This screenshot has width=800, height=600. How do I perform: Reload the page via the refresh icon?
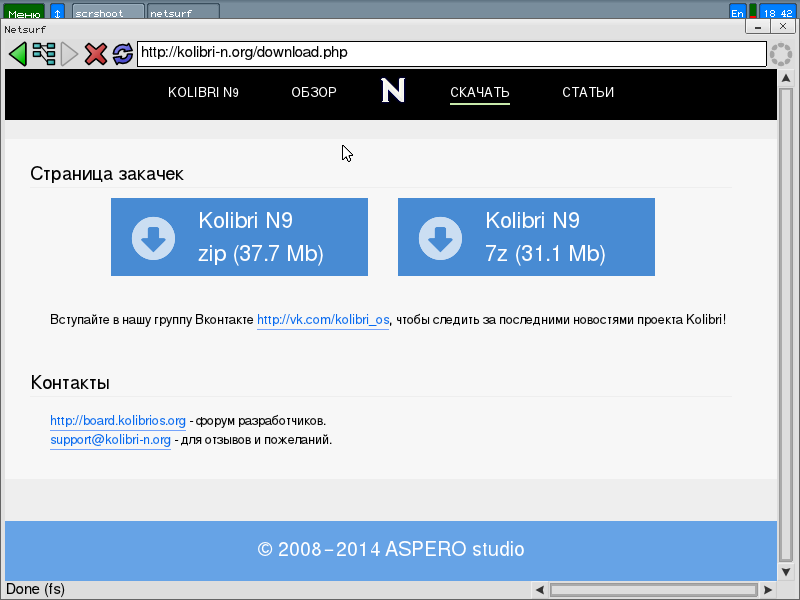pyautogui.click(x=122, y=54)
